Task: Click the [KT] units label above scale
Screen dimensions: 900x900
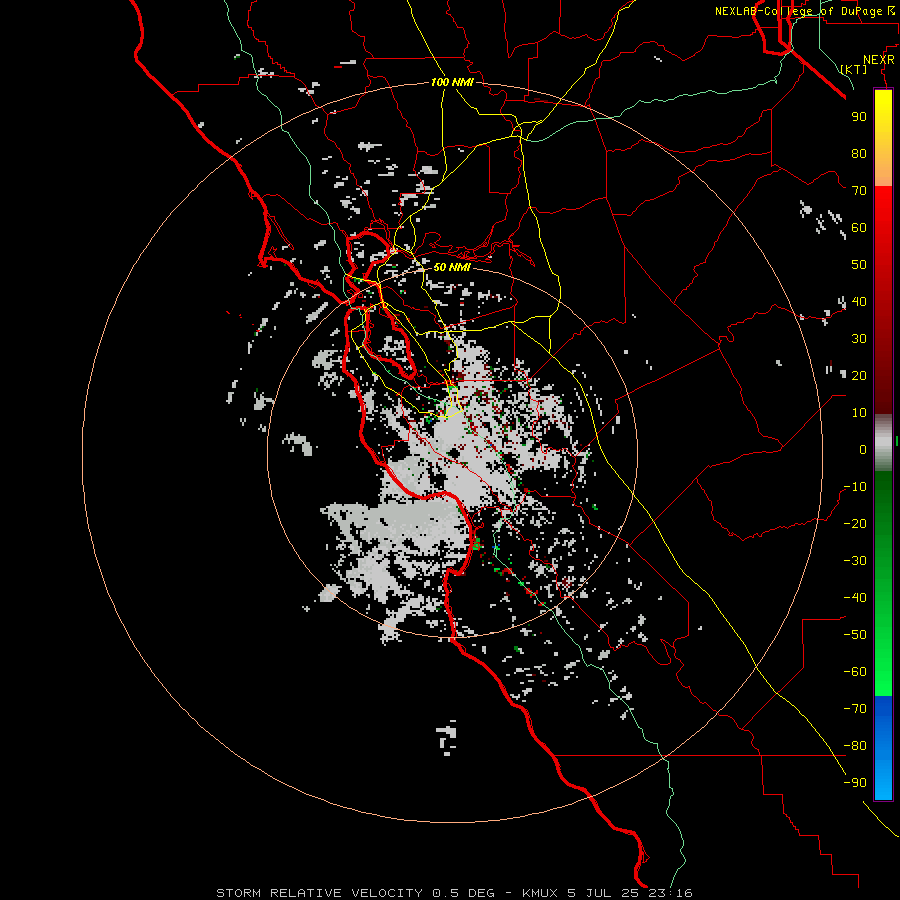Action: (854, 69)
